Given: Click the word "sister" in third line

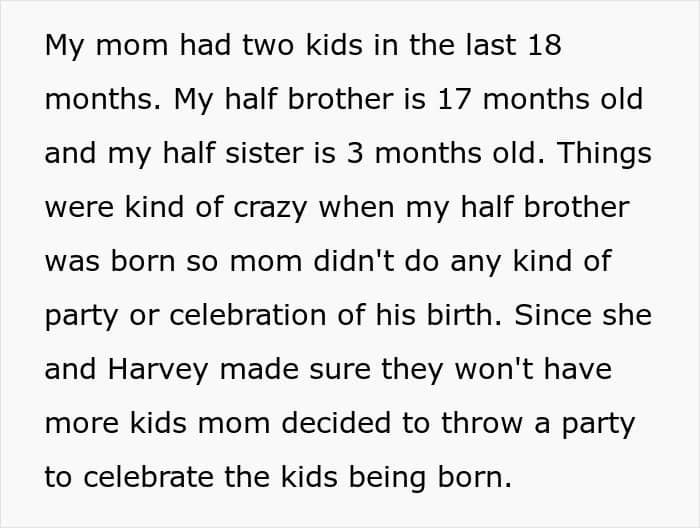Looking at the screenshot, I should click(x=264, y=153).
